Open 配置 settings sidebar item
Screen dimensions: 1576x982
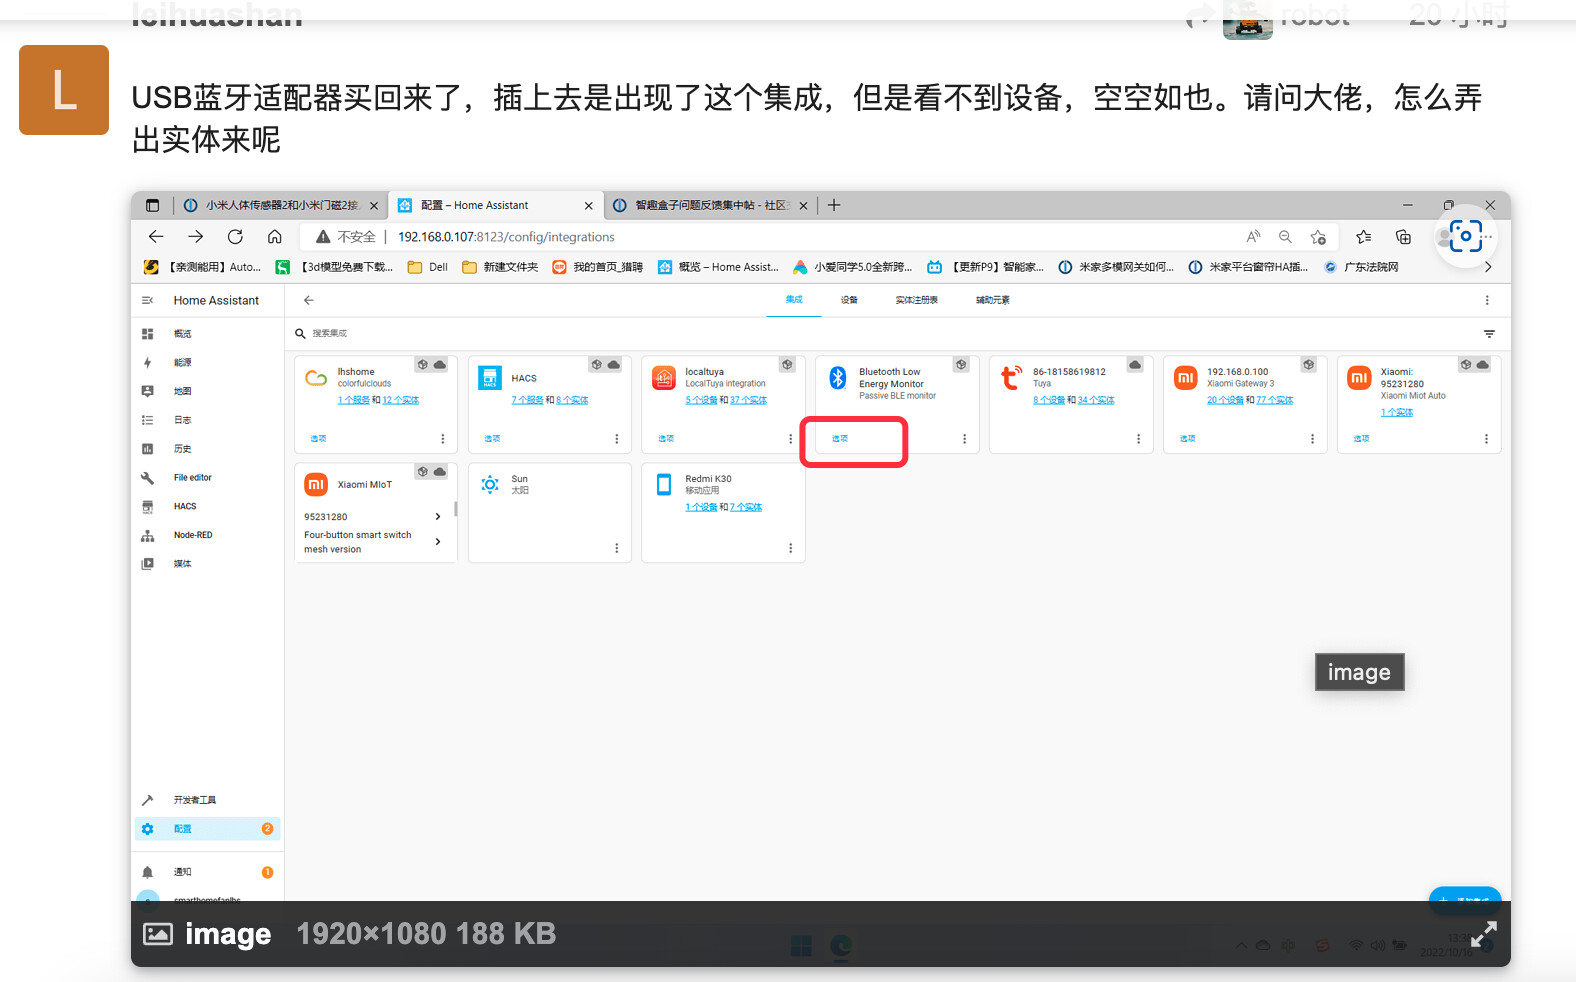[208, 829]
